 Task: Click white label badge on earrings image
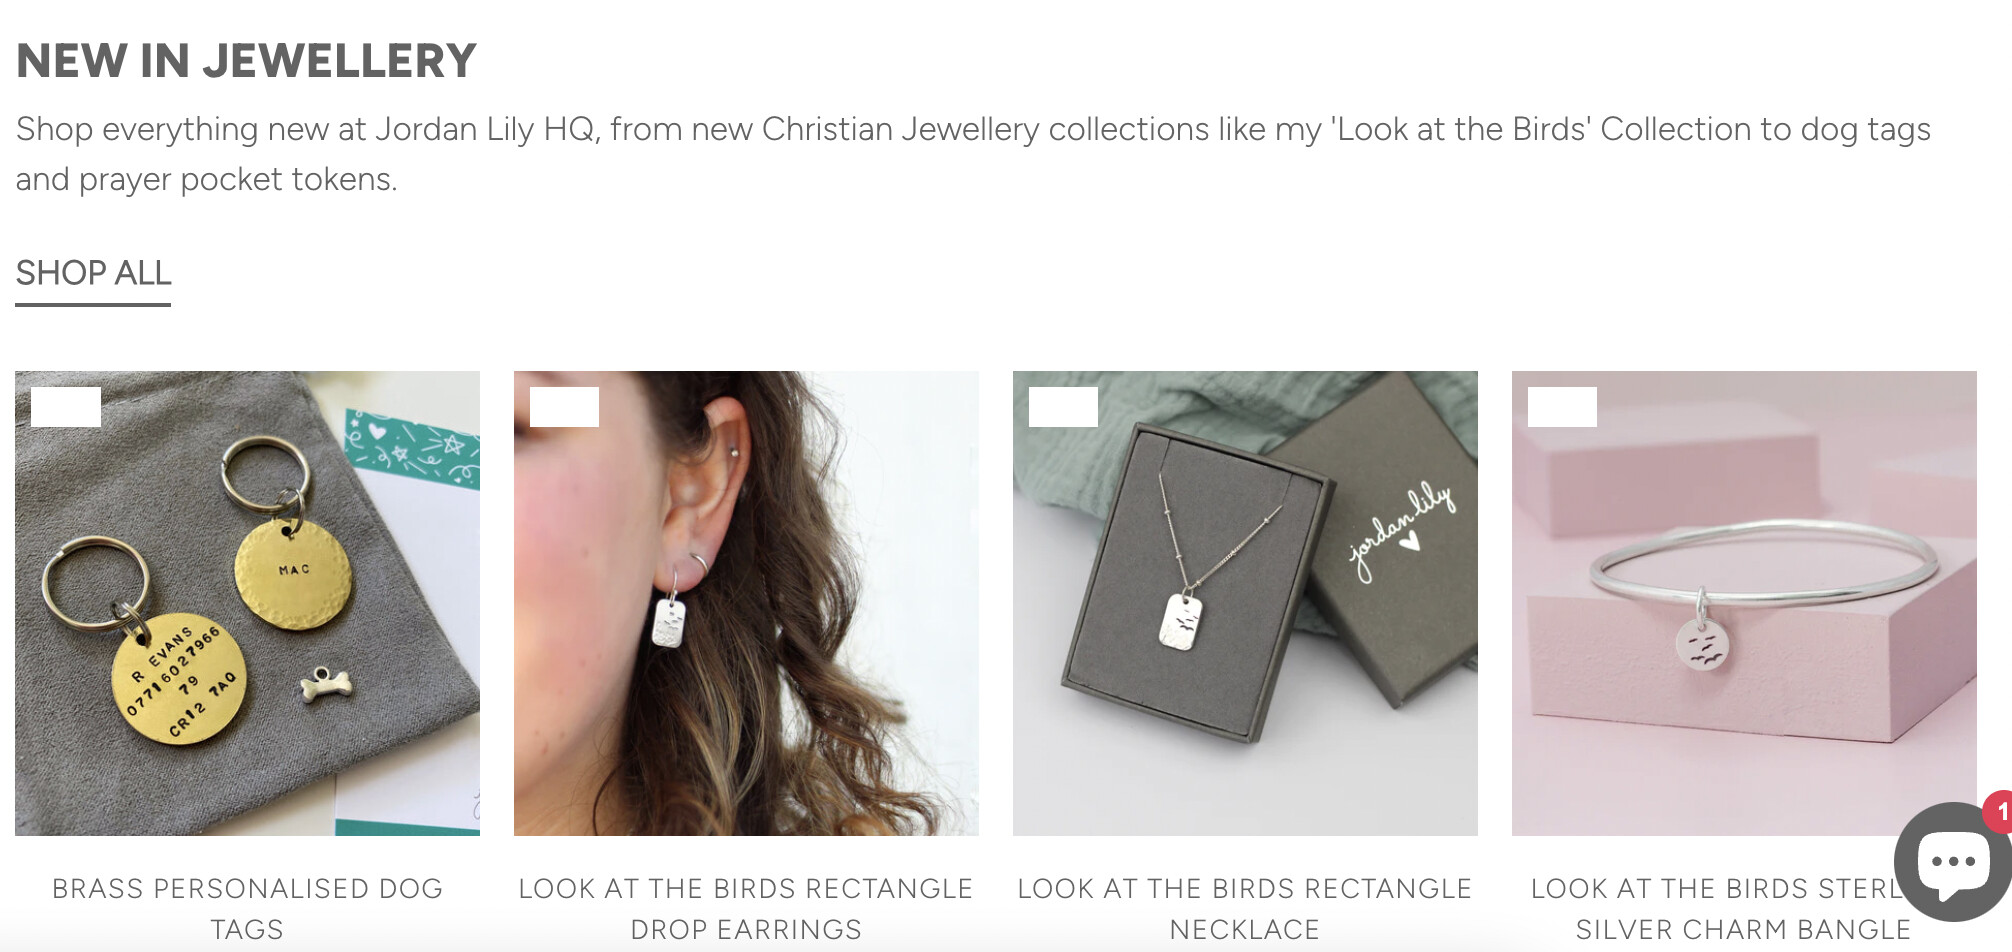tap(564, 407)
